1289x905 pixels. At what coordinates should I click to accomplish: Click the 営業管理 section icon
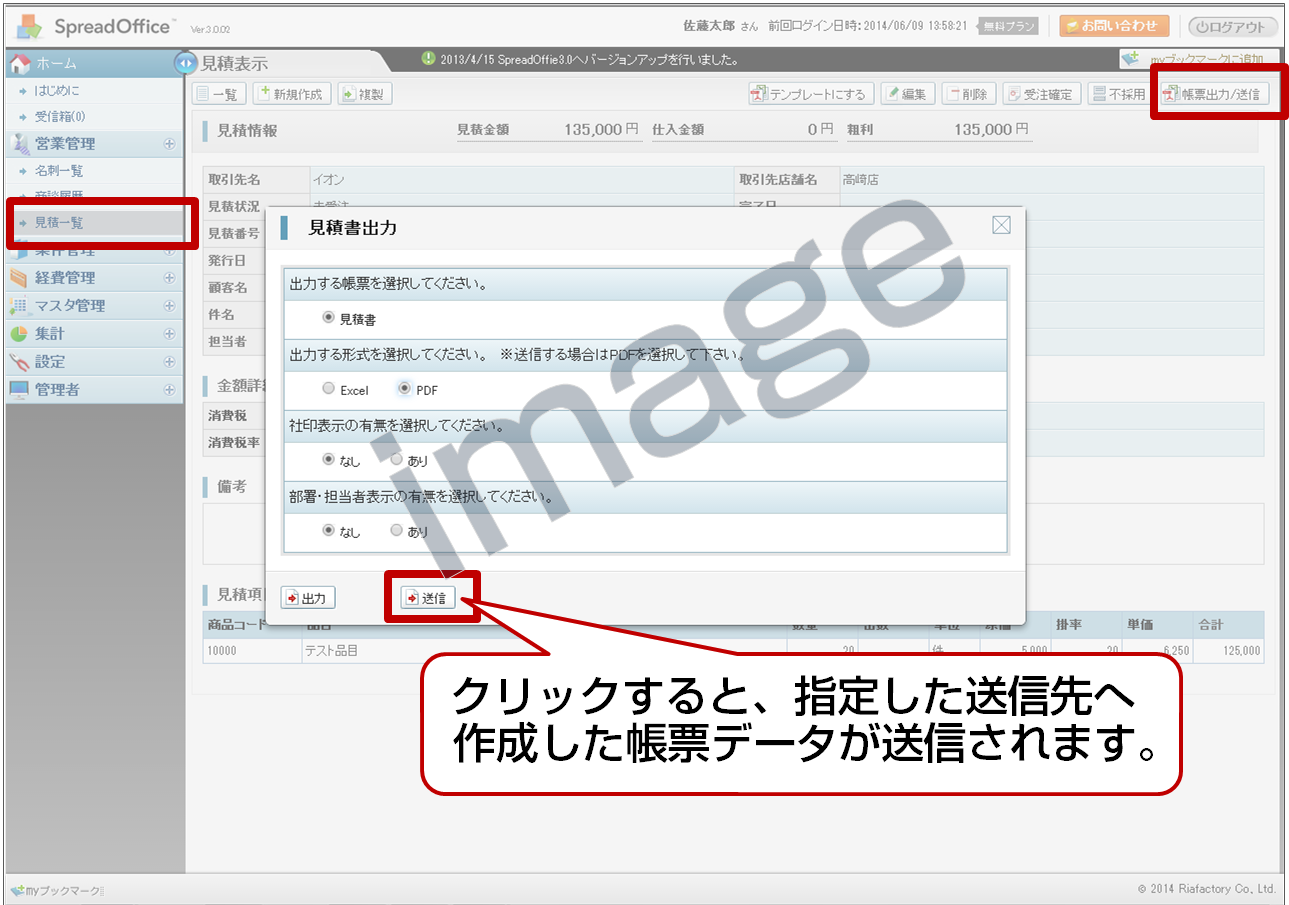tap(19, 144)
